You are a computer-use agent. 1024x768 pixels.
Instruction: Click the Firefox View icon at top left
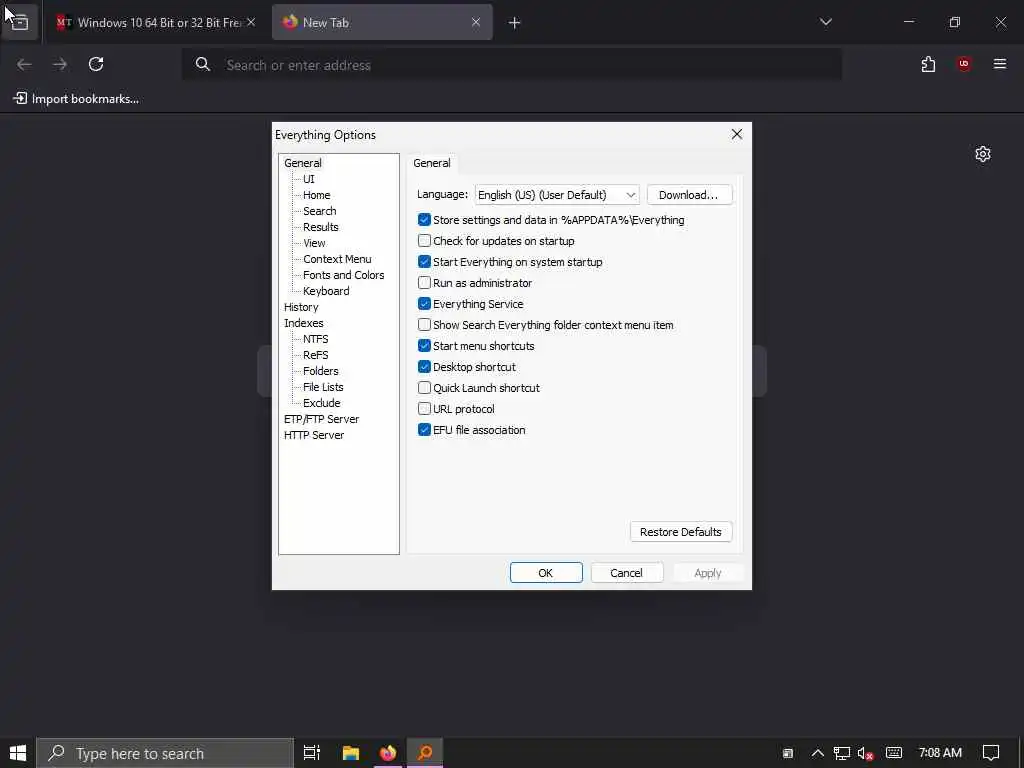(x=20, y=23)
